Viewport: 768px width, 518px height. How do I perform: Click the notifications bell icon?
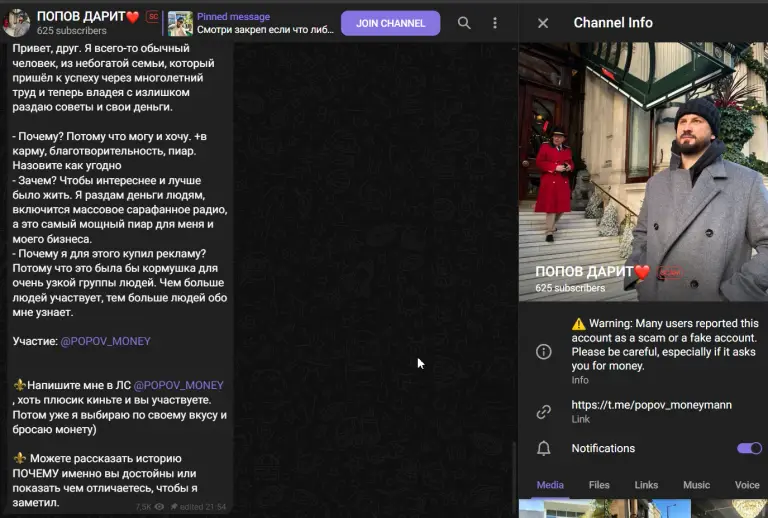coord(544,448)
